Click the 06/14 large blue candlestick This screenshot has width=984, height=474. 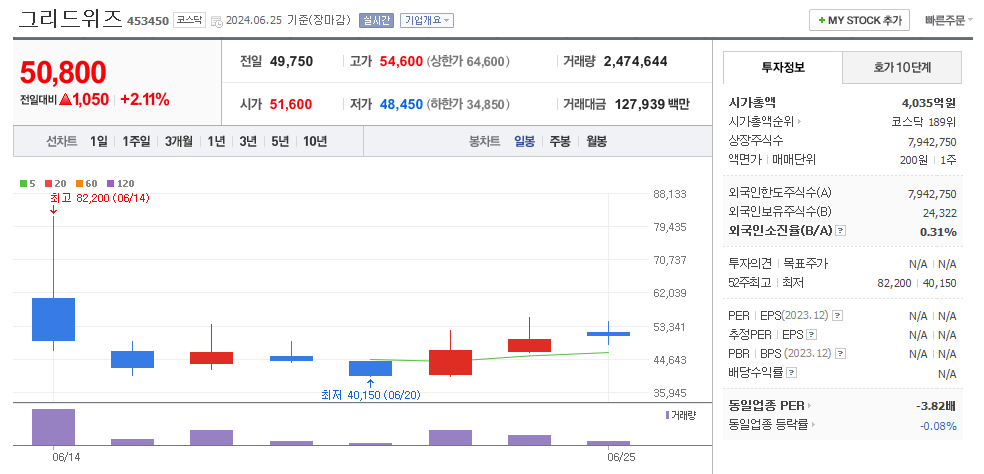53,320
